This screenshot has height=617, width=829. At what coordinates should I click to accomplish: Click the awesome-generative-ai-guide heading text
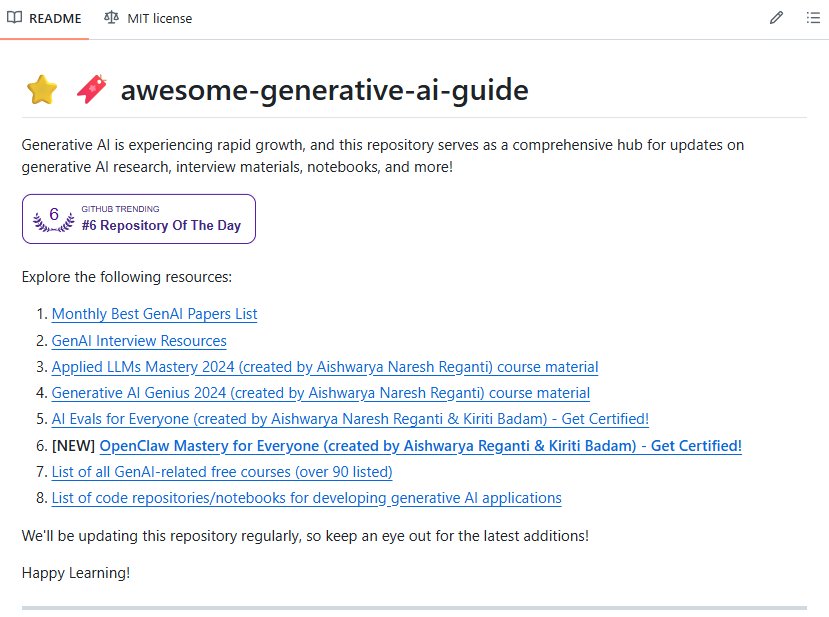click(x=325, y=90)
